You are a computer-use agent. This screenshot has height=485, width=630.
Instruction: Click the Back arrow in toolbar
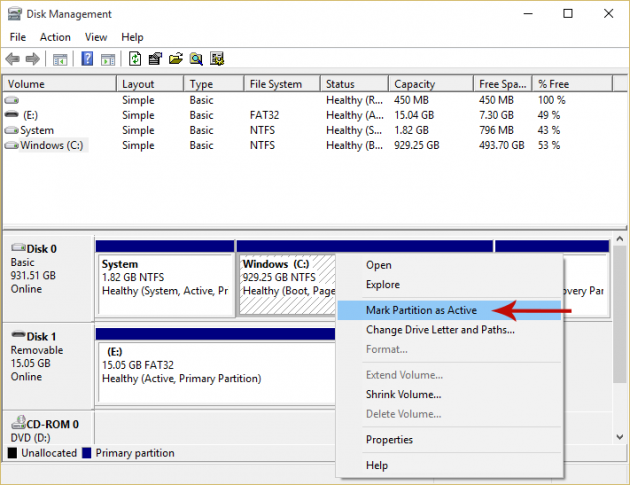[13, 59]
